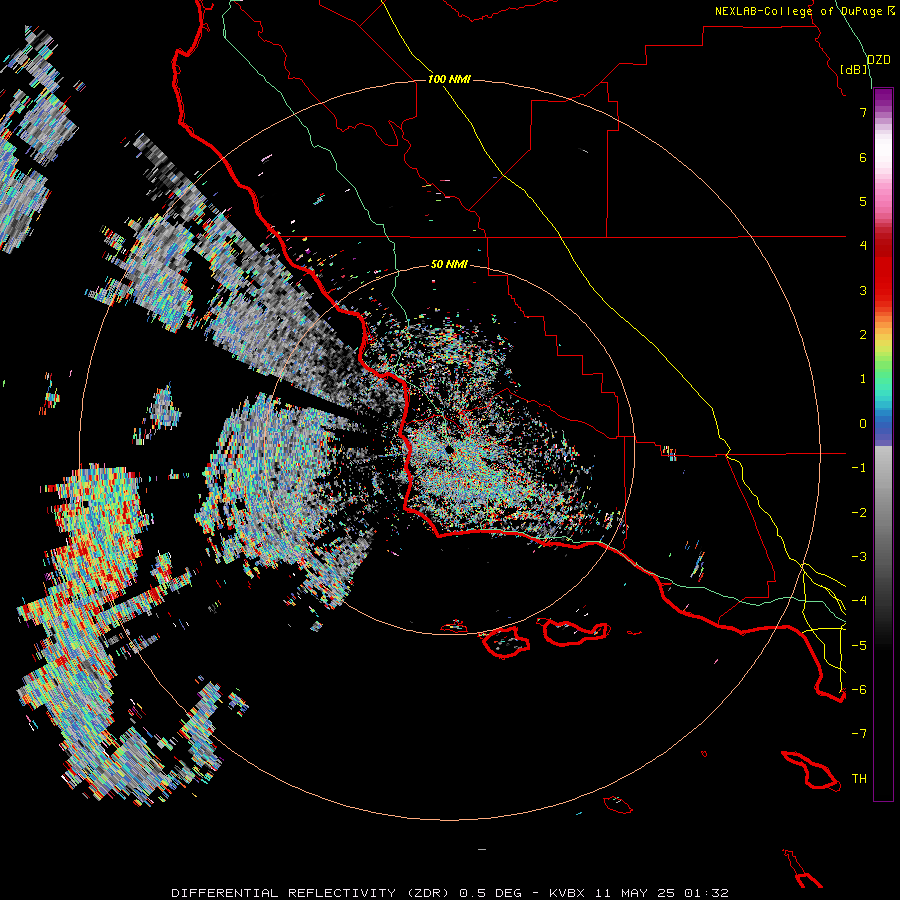Click the radar site center dot

(448, 449)
